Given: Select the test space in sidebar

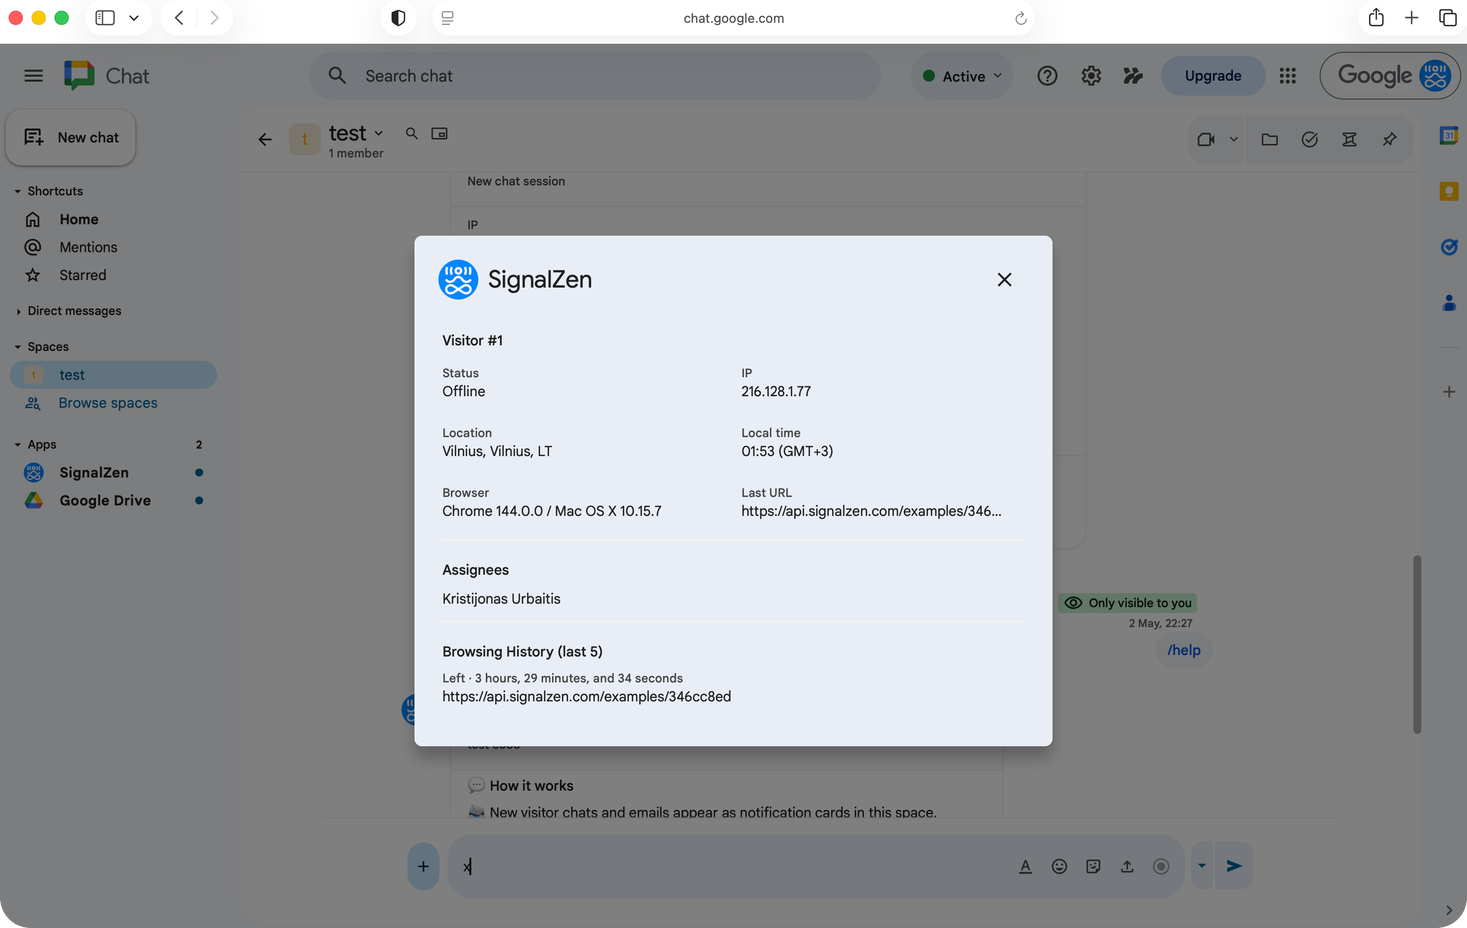Looking at the screenshot, I should [113, 375].
